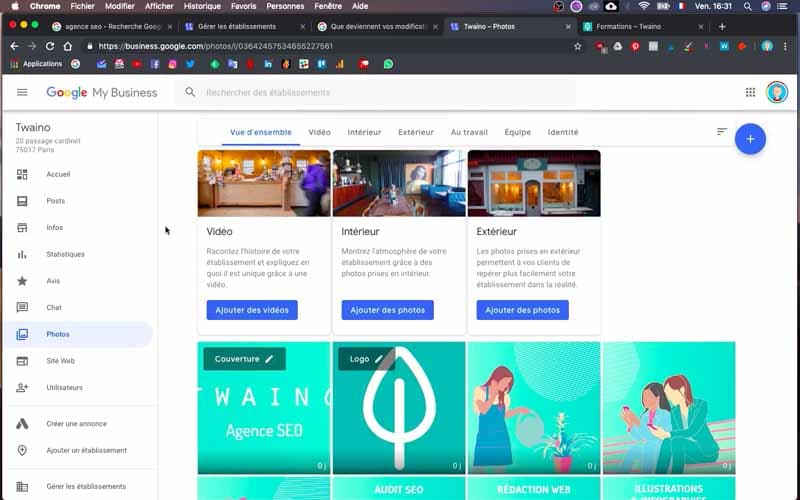This screenshot has height=500, width=800.
Task: Open the Historique menu in menu bar
Action: (202, 6)
